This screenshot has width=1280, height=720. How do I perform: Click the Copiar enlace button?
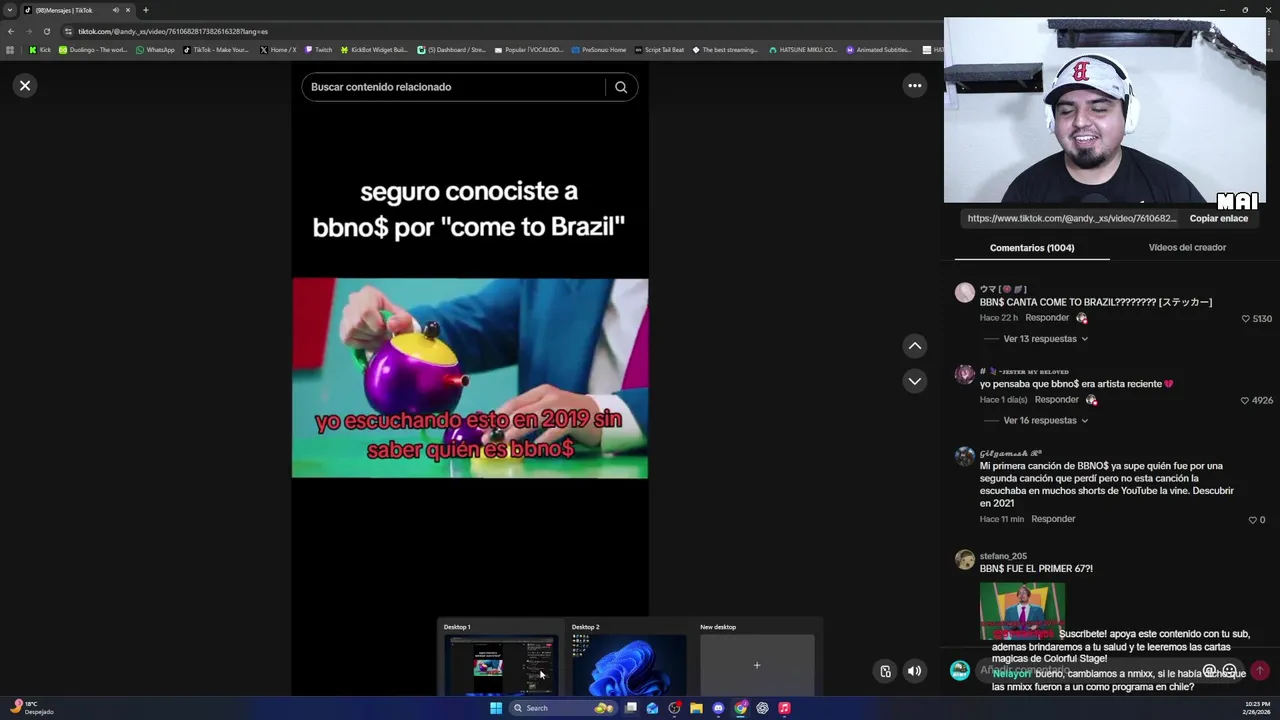[x=1218, y=218]
